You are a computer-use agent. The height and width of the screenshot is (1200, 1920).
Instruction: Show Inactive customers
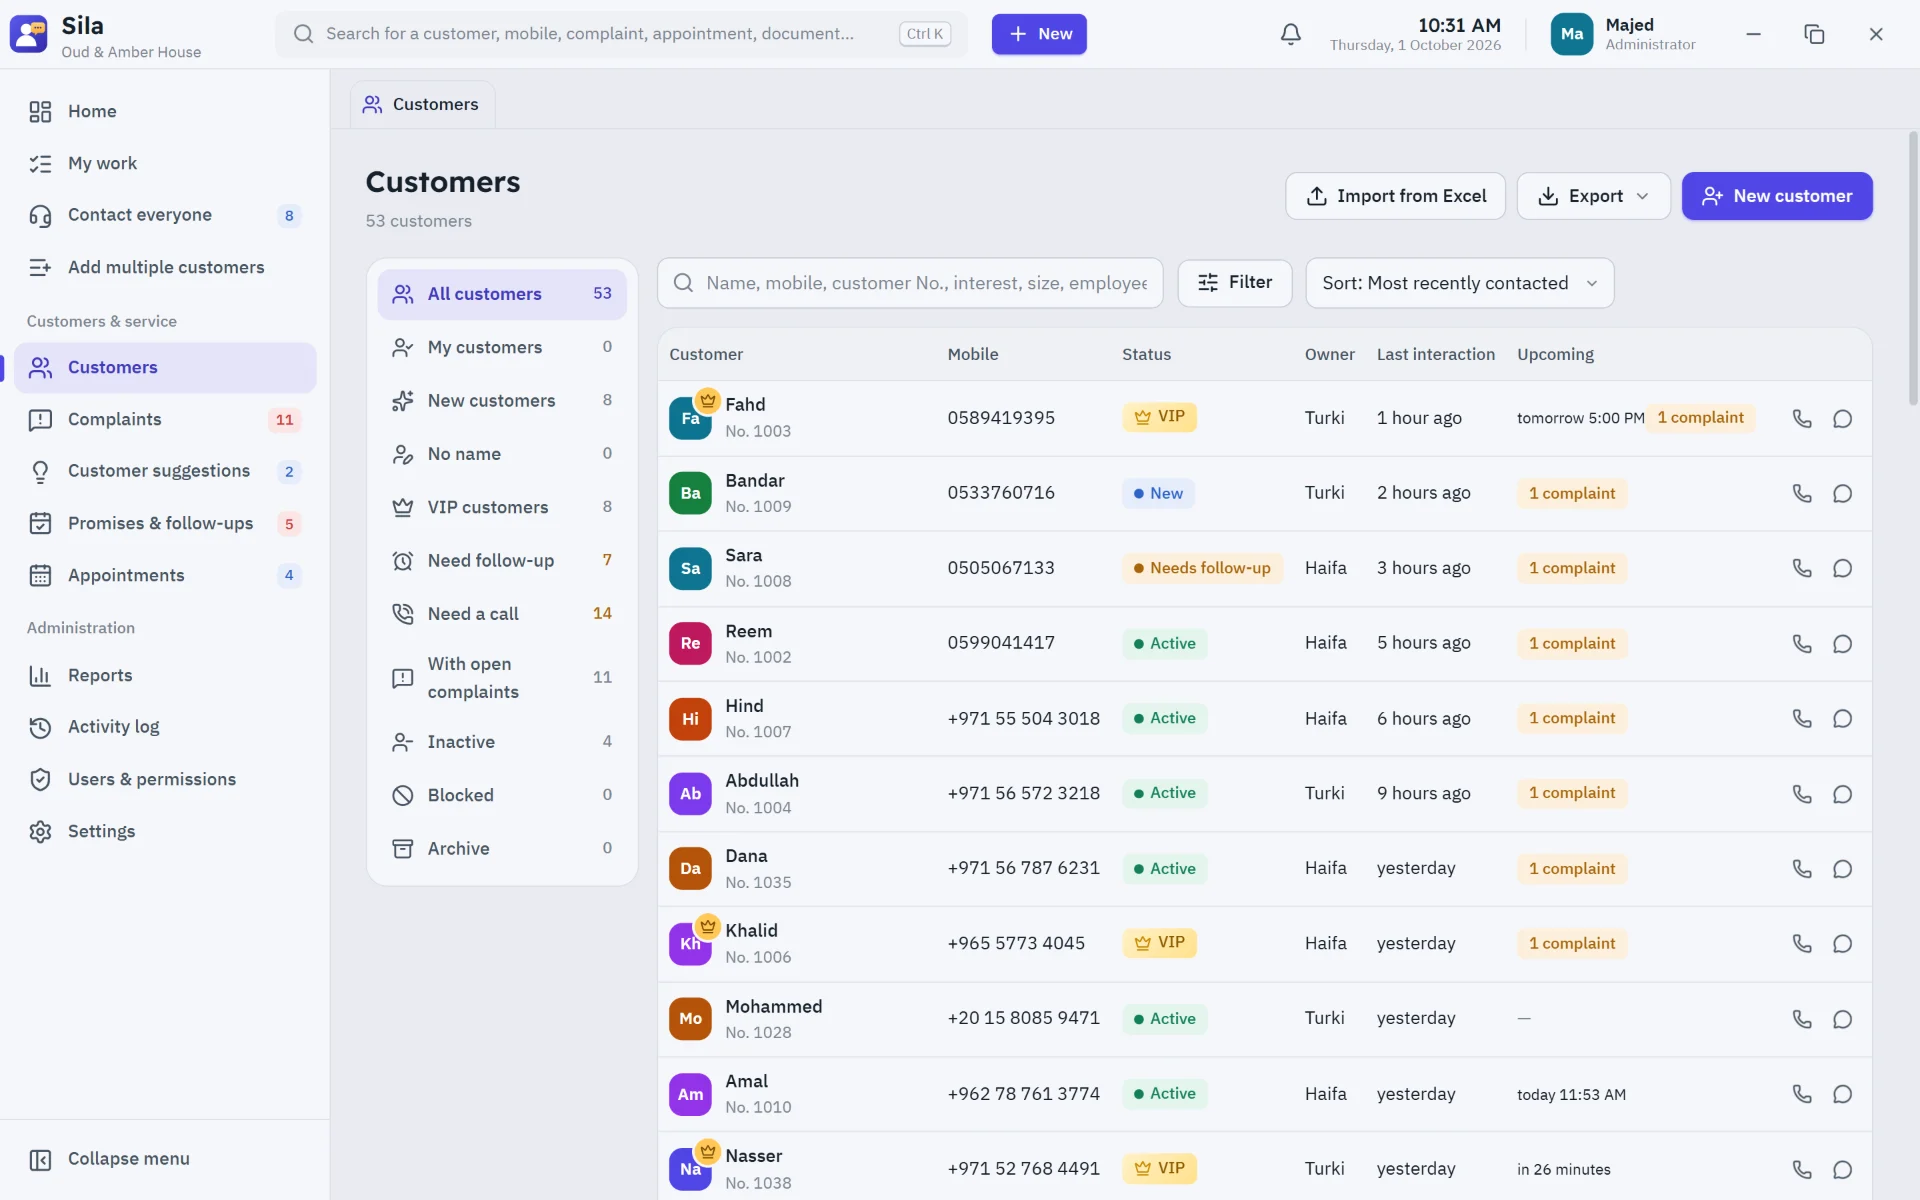[502, 742]
